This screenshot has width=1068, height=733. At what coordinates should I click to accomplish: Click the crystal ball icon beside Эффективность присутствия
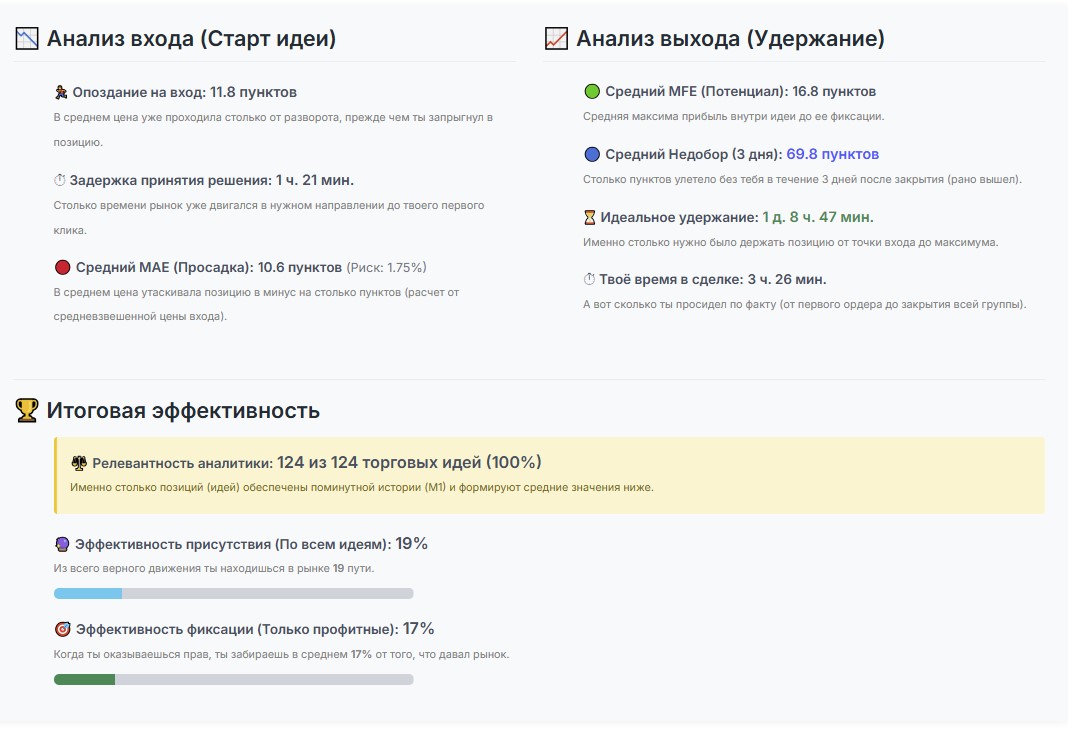62,544
